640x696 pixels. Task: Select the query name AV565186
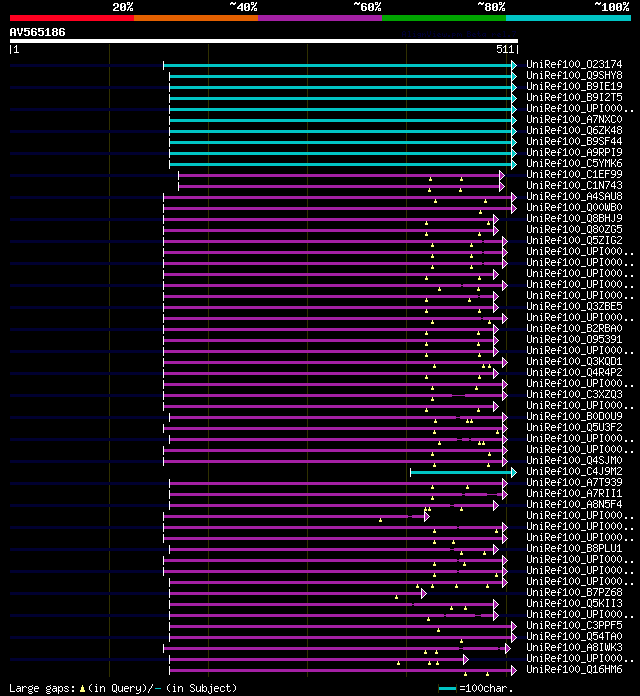pos(37,32)
